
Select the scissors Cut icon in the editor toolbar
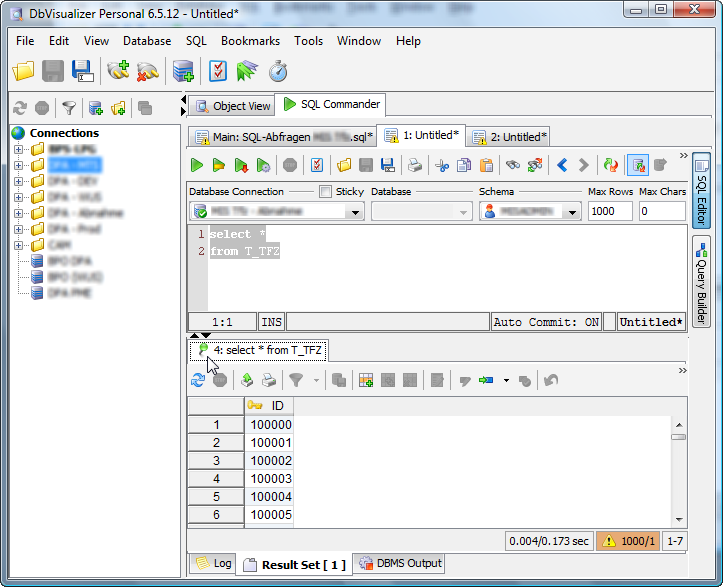[x=442, y=165]
